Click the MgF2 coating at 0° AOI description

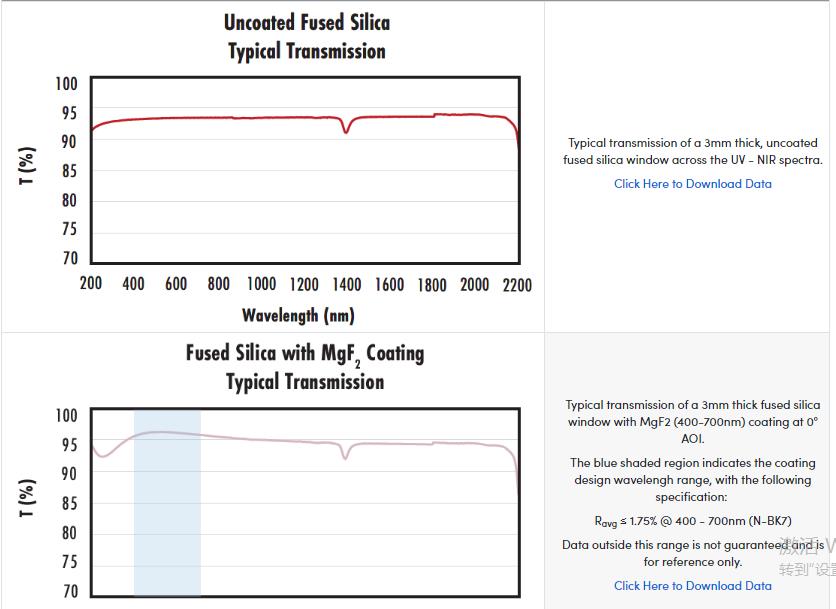pyautogui.click(x=692, y=422)
